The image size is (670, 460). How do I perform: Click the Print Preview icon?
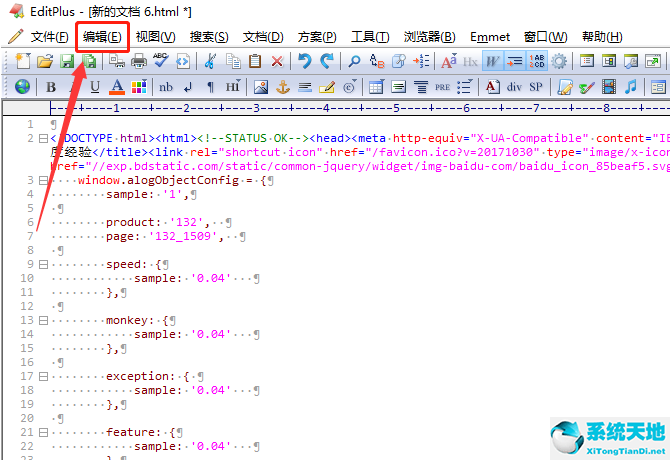[x=116, y=62]
